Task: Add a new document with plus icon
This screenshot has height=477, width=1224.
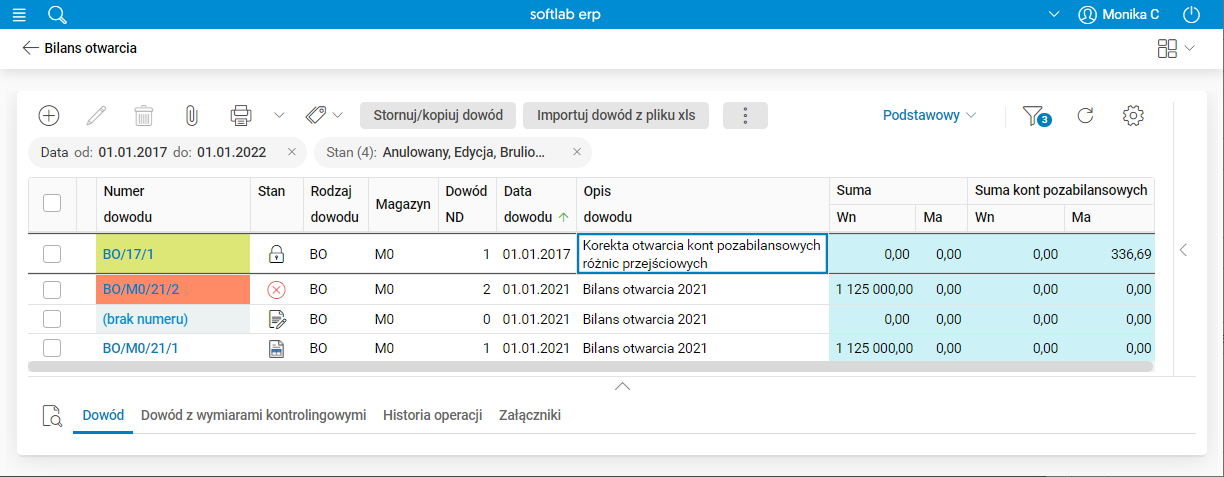Action: 49,115
